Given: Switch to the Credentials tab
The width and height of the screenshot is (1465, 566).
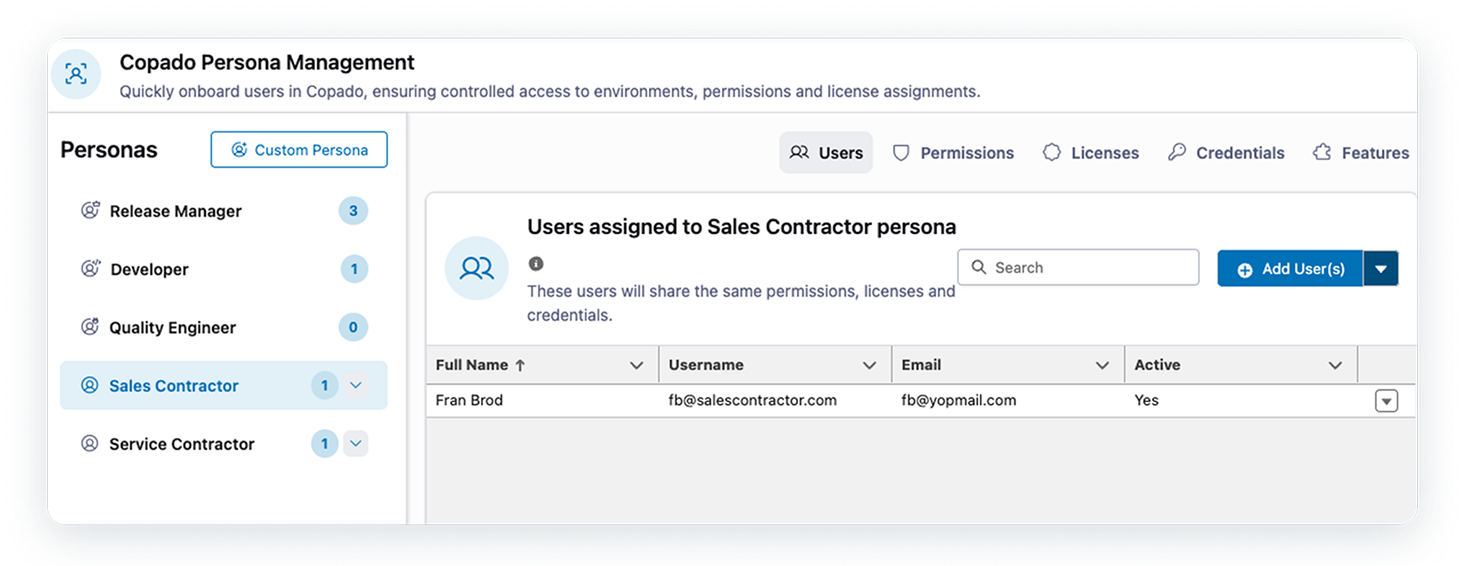Looking at the screenshot, I should (x=1226, y=153).
